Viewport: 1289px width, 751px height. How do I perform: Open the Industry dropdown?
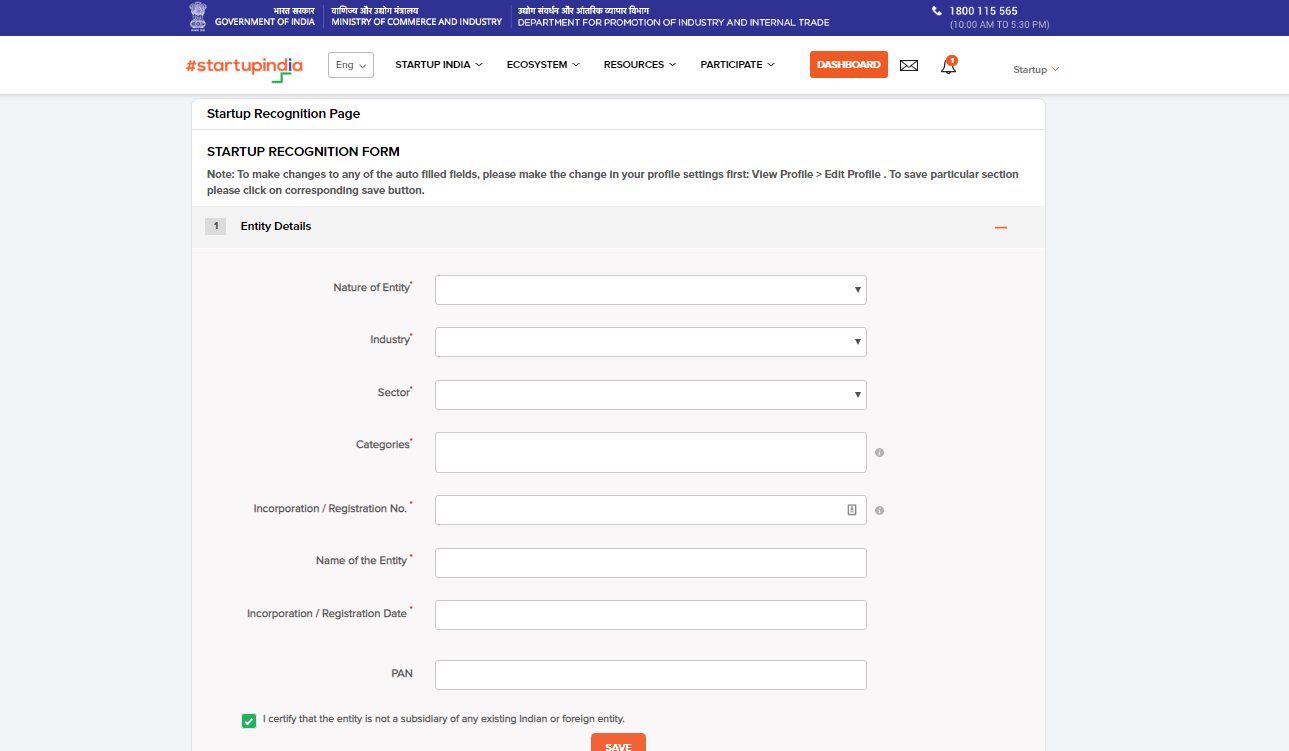(651, 342)
